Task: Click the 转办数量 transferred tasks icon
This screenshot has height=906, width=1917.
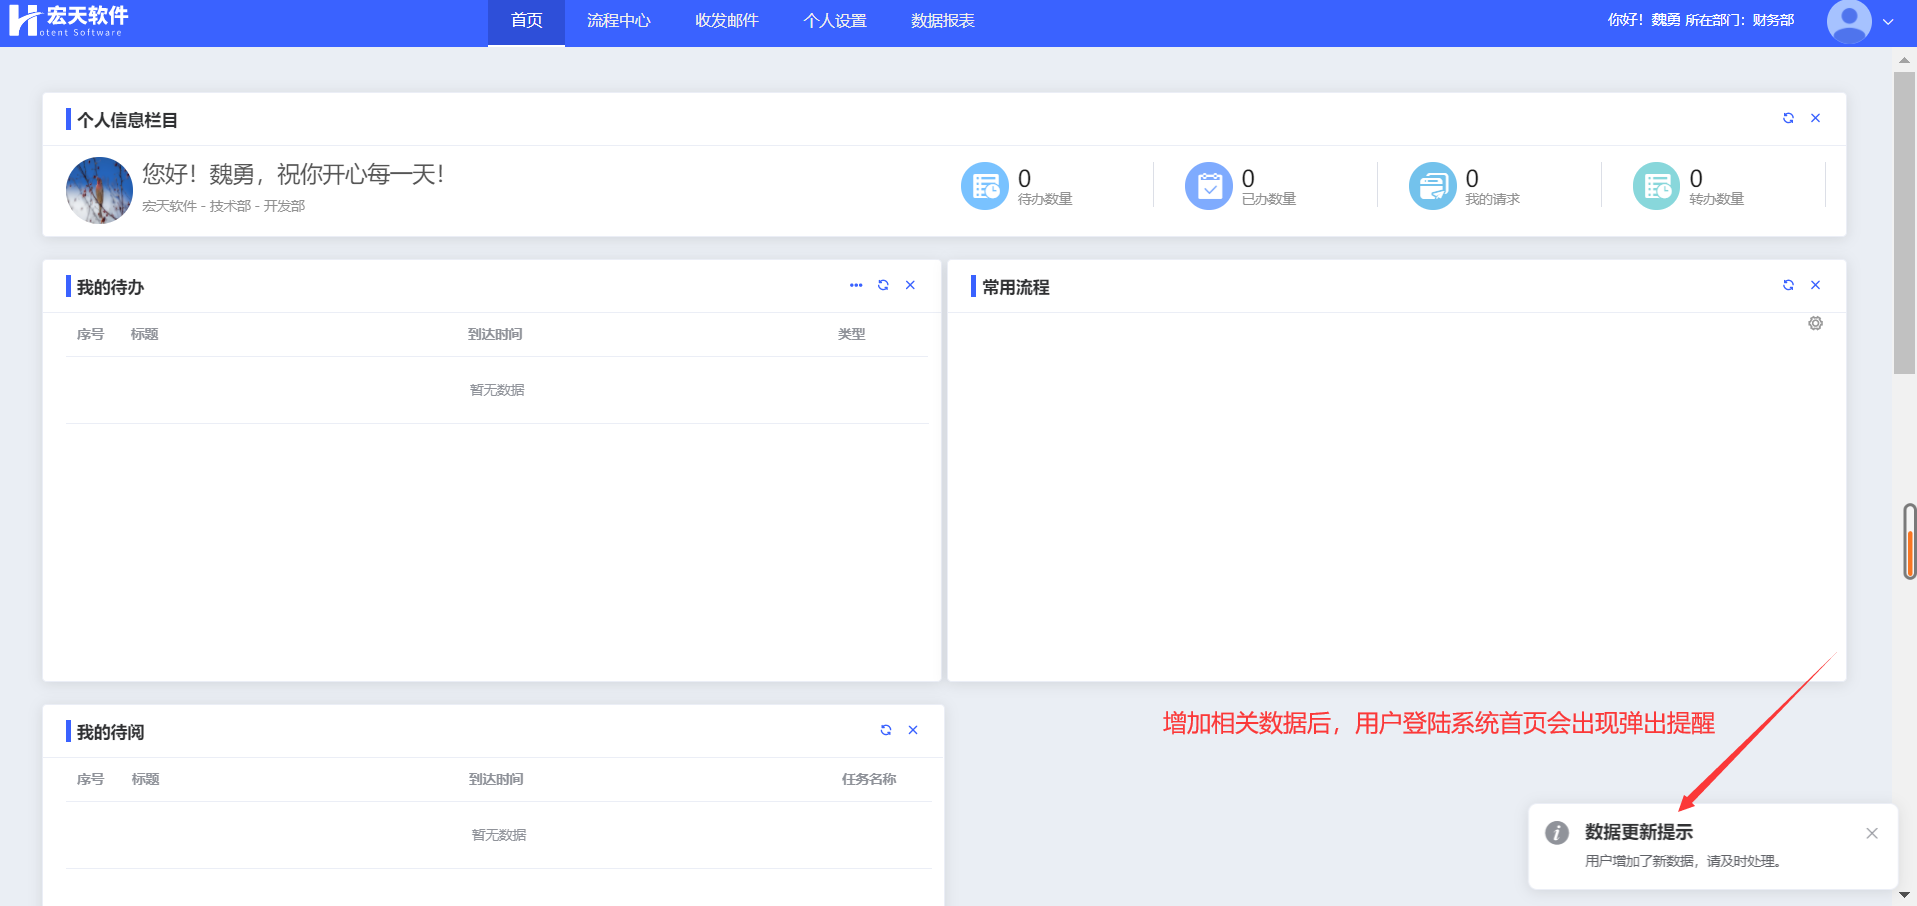Action: tap(1656, 186)
